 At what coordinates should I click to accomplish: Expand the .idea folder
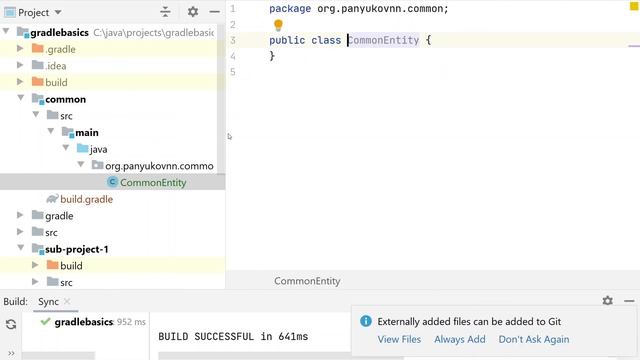[20, 65]
